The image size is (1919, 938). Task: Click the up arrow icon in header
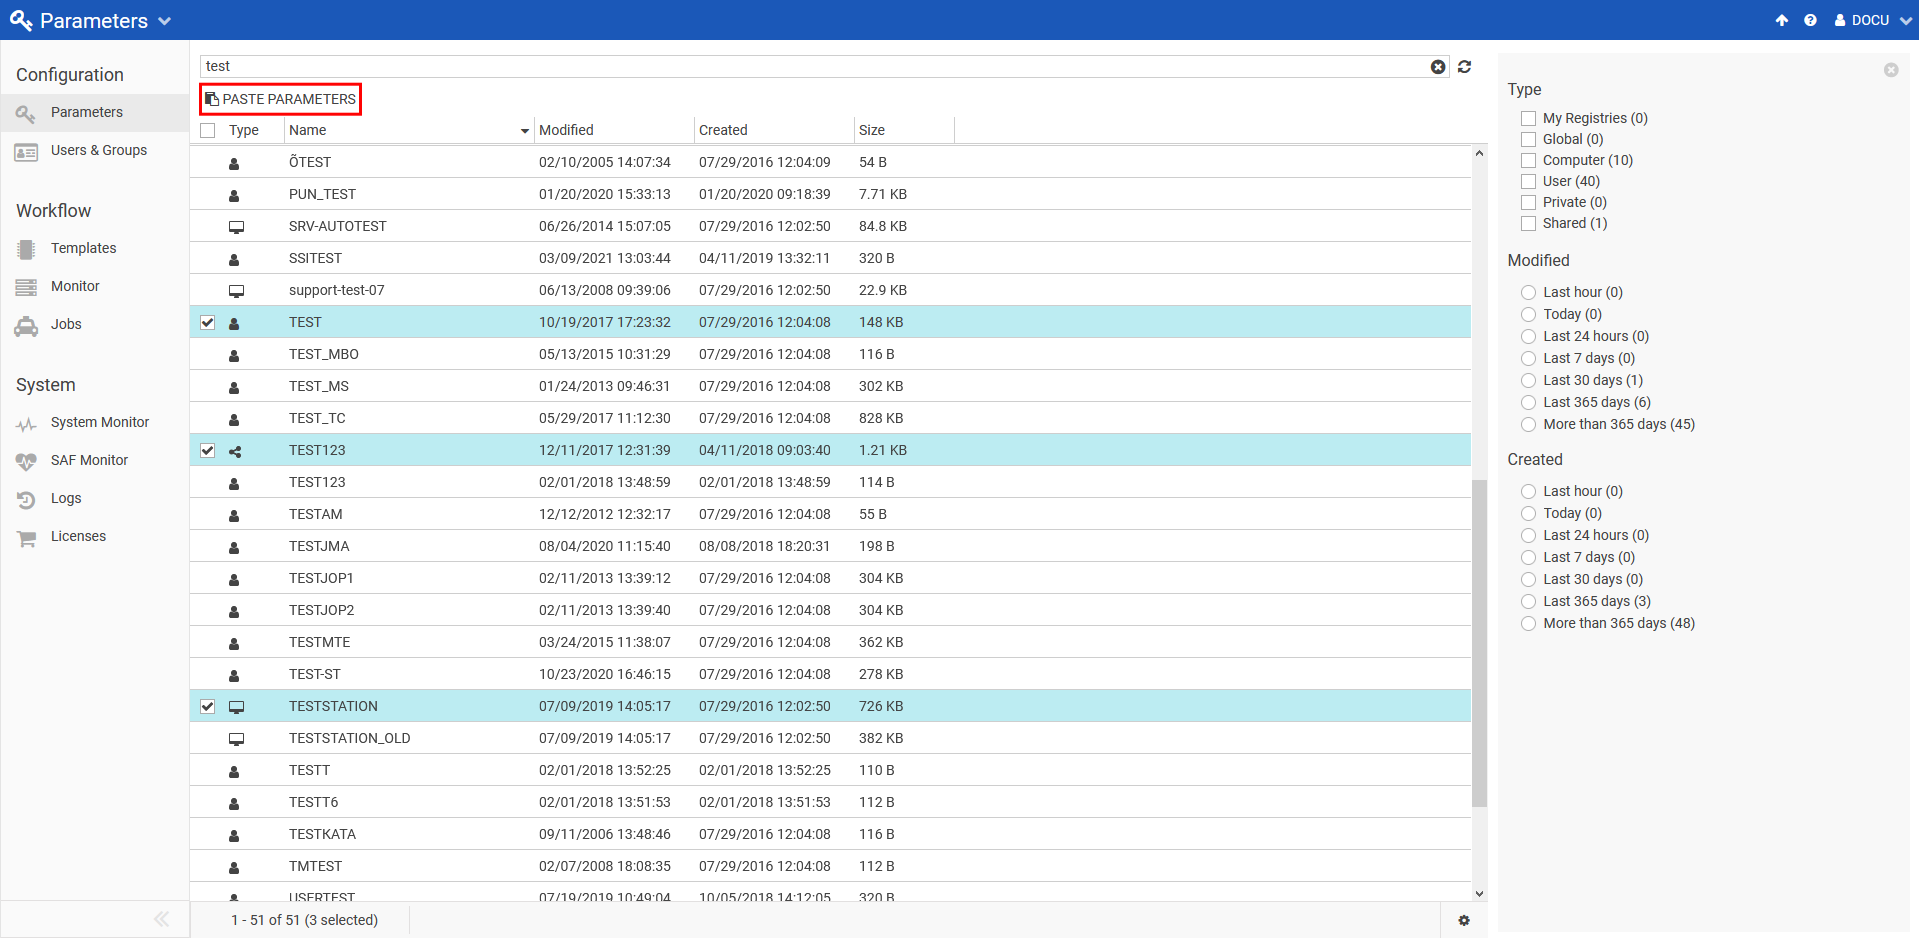tap(1782, 20)
